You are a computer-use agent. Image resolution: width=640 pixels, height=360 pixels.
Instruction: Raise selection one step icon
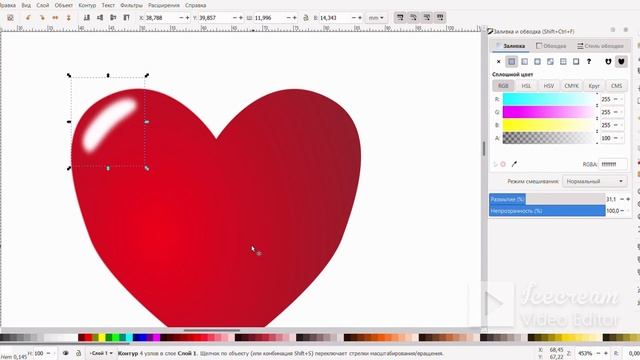[113, 18]
